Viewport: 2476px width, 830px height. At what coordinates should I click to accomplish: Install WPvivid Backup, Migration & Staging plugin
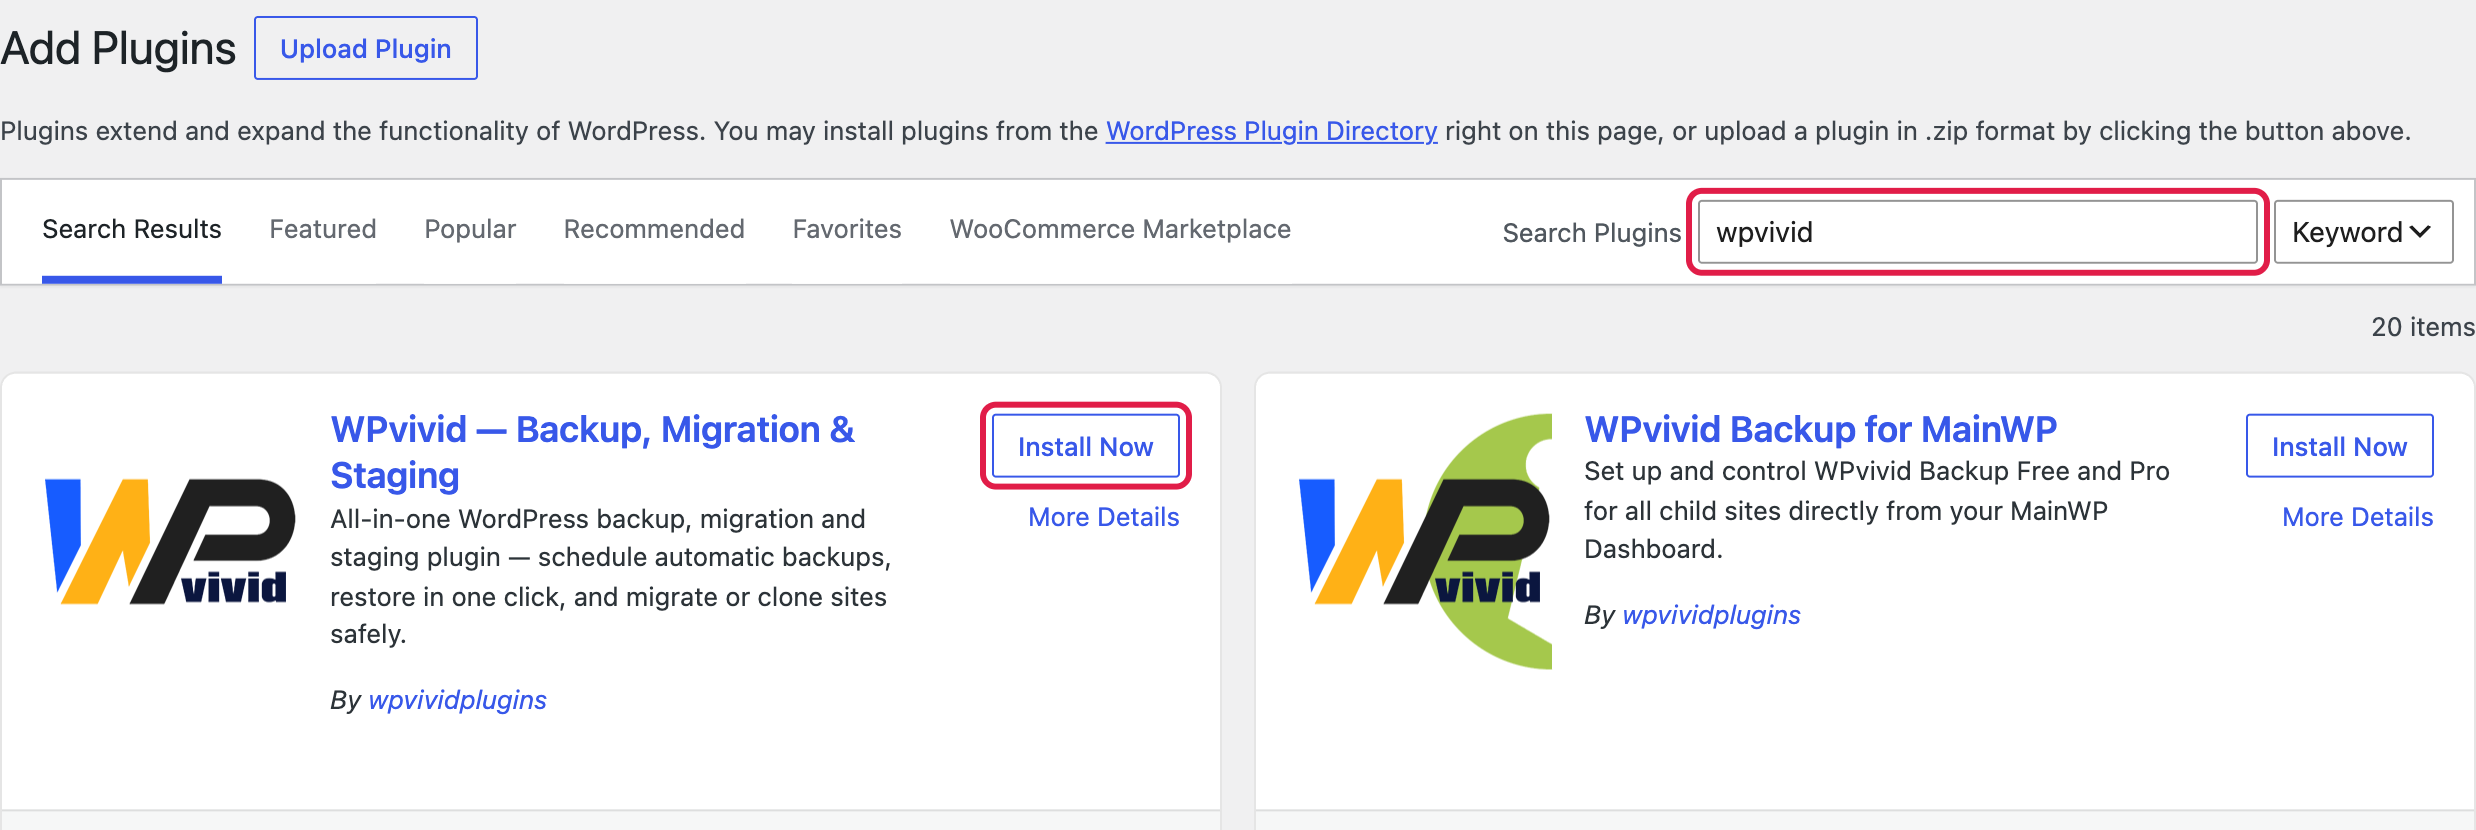coord(1086,446)
